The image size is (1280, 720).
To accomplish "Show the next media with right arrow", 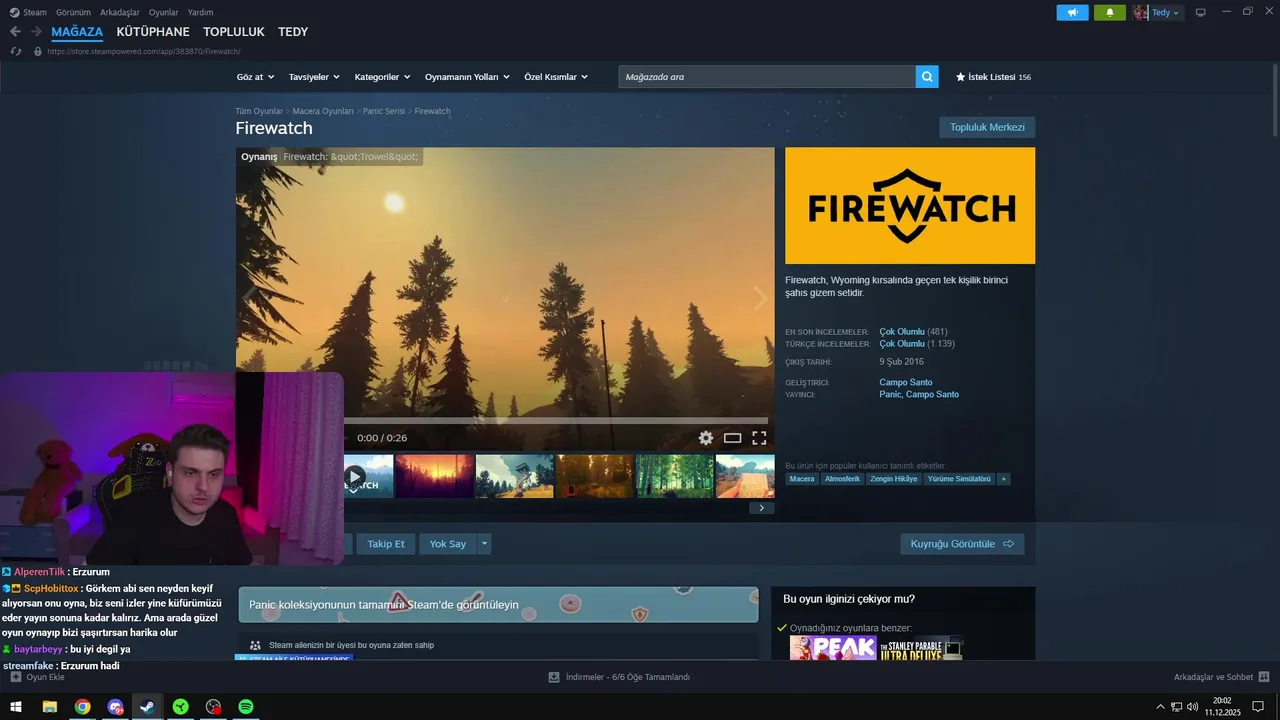I will 761,298.
